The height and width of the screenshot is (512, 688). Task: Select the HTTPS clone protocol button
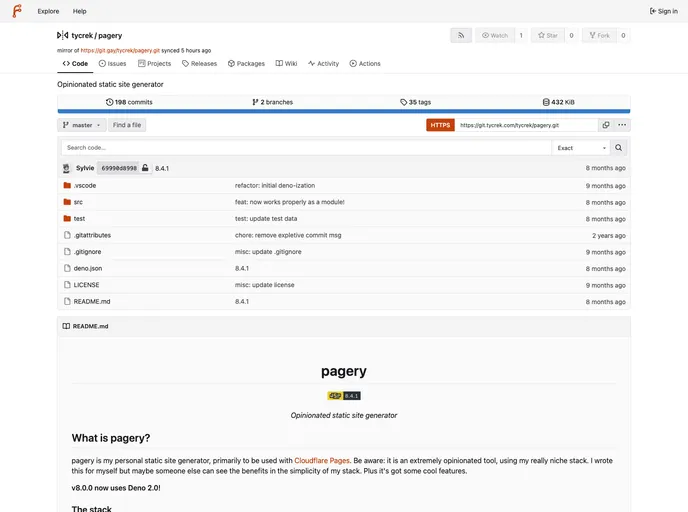click(x=440, y=125)
